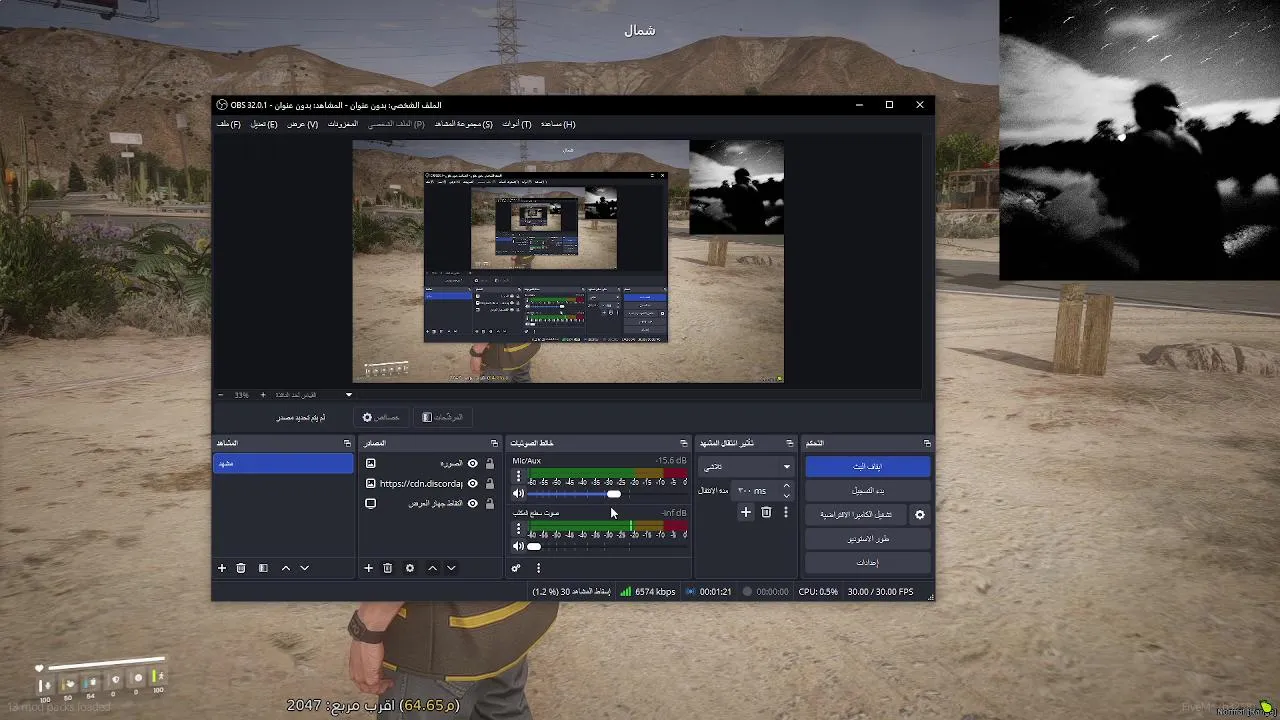The image size is (1280, 720).
Task: Pop out the Sources dock with its float icon
Action: pyautogui.click(x=494, y=443)
